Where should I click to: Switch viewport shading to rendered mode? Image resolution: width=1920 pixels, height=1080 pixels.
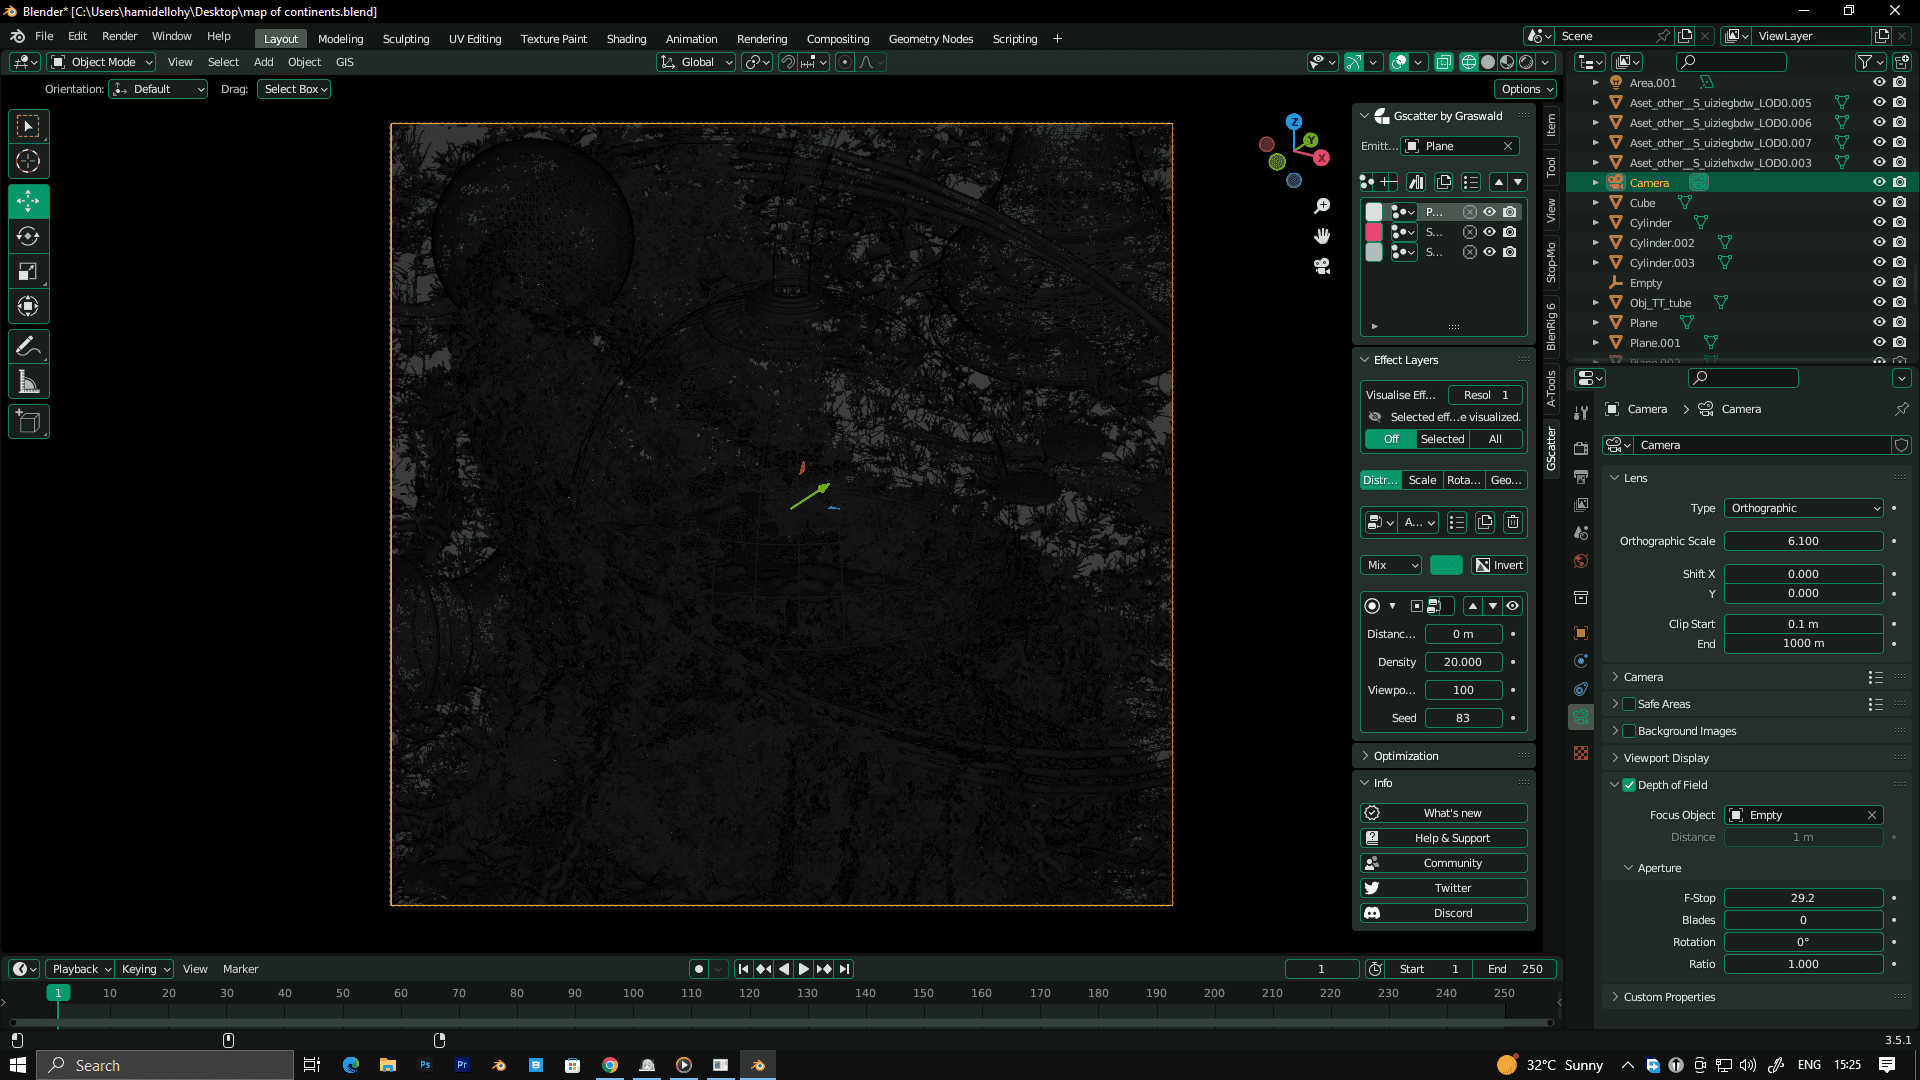point(1526,62)
